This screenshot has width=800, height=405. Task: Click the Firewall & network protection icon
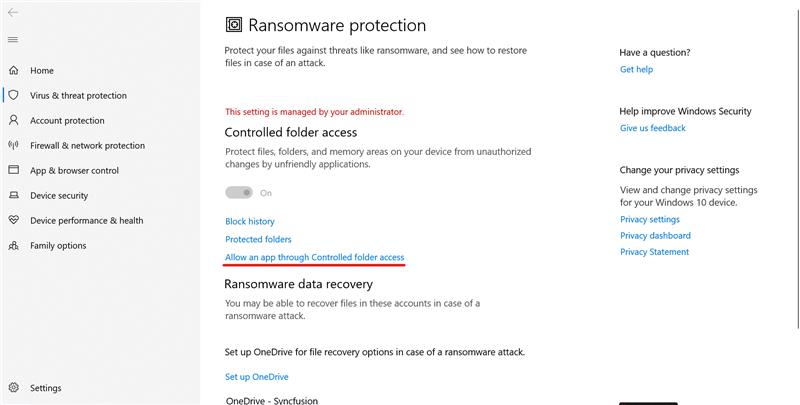tap(14, 146)
